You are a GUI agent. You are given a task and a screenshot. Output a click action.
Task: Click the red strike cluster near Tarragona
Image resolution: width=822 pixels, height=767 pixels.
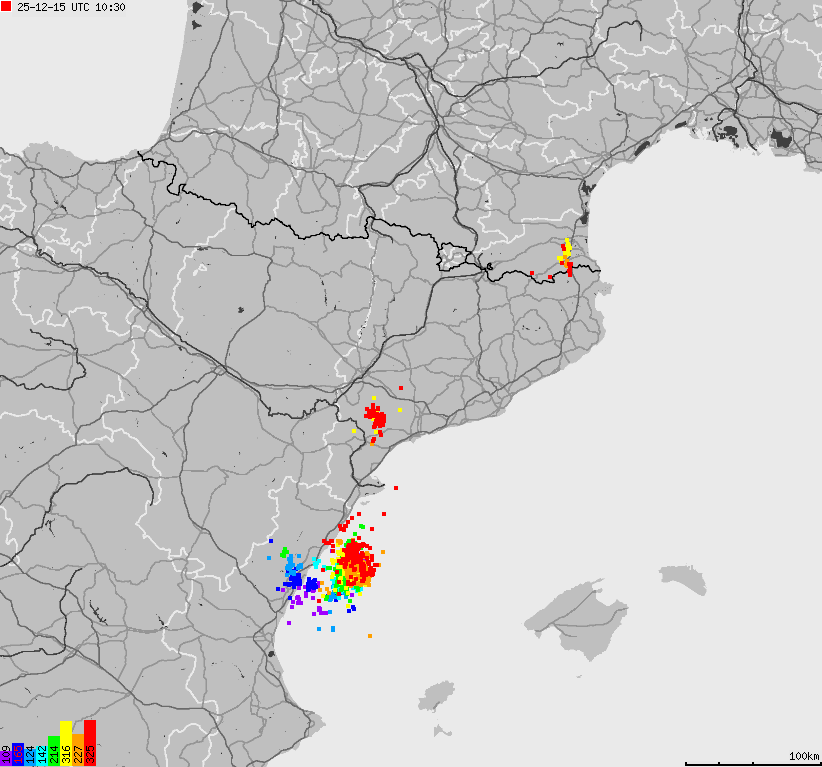click(377, 420)
